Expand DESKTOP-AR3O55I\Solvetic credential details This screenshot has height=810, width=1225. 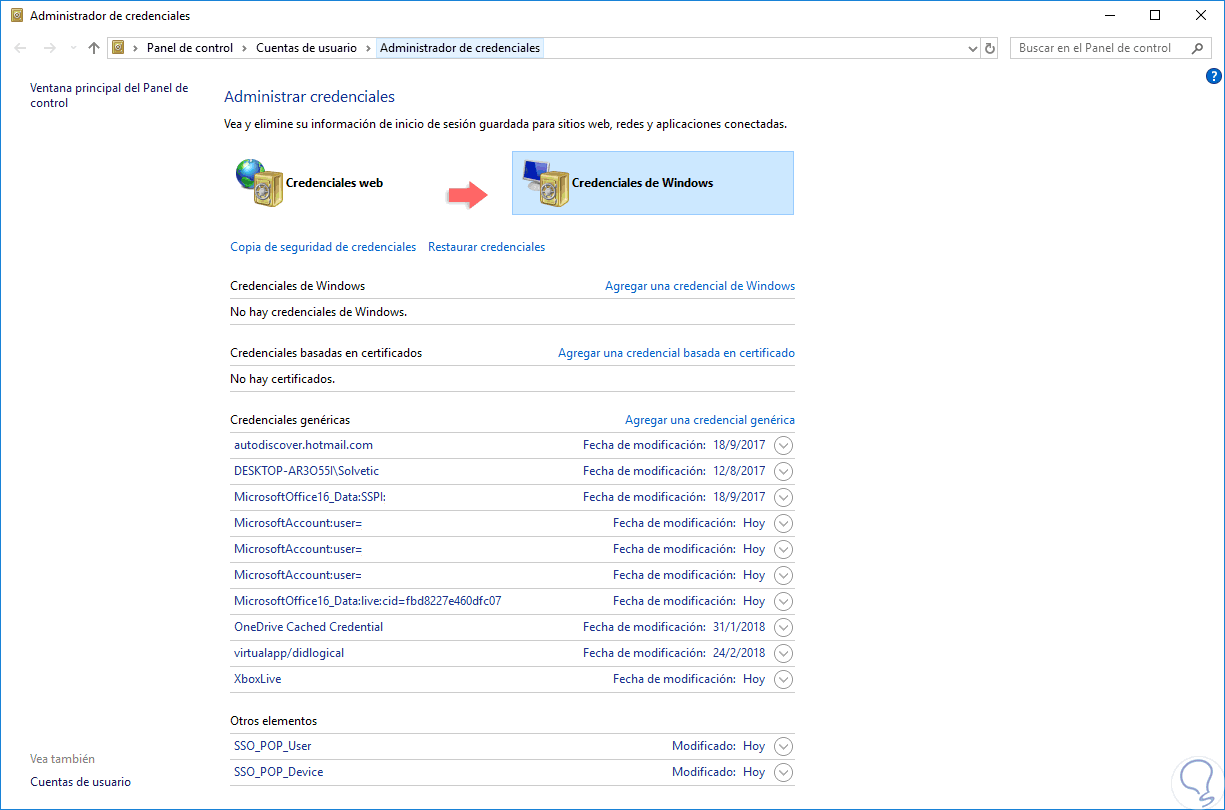[x=784, y=471]
